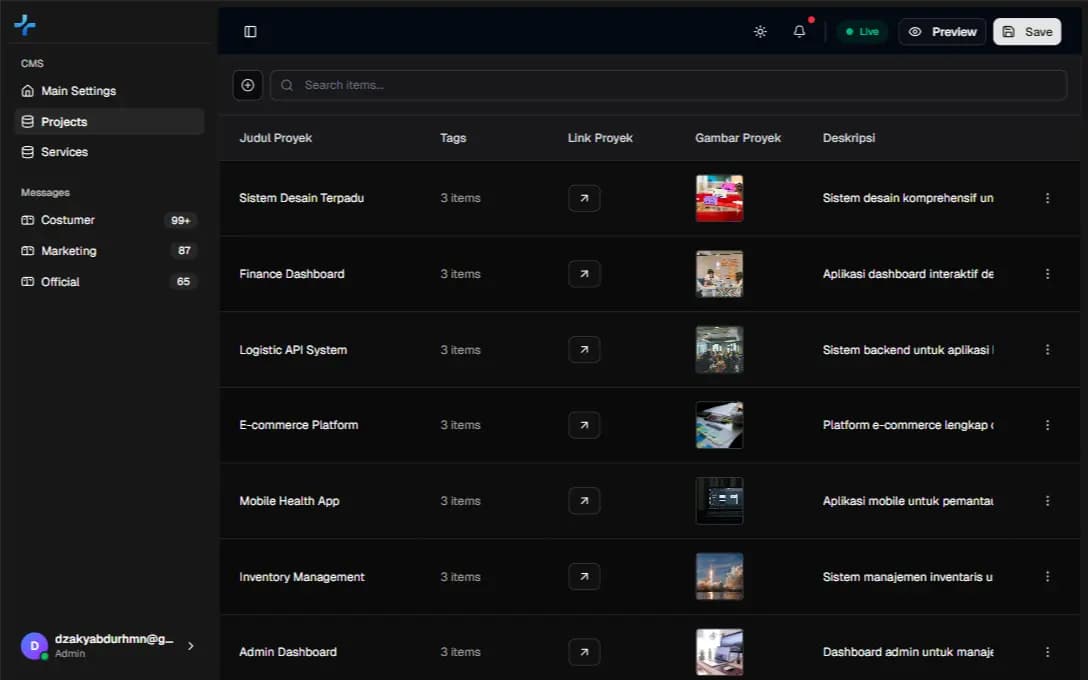Expand the user account chevron
Screen dimensions: 1088x680
pos(191,646)
